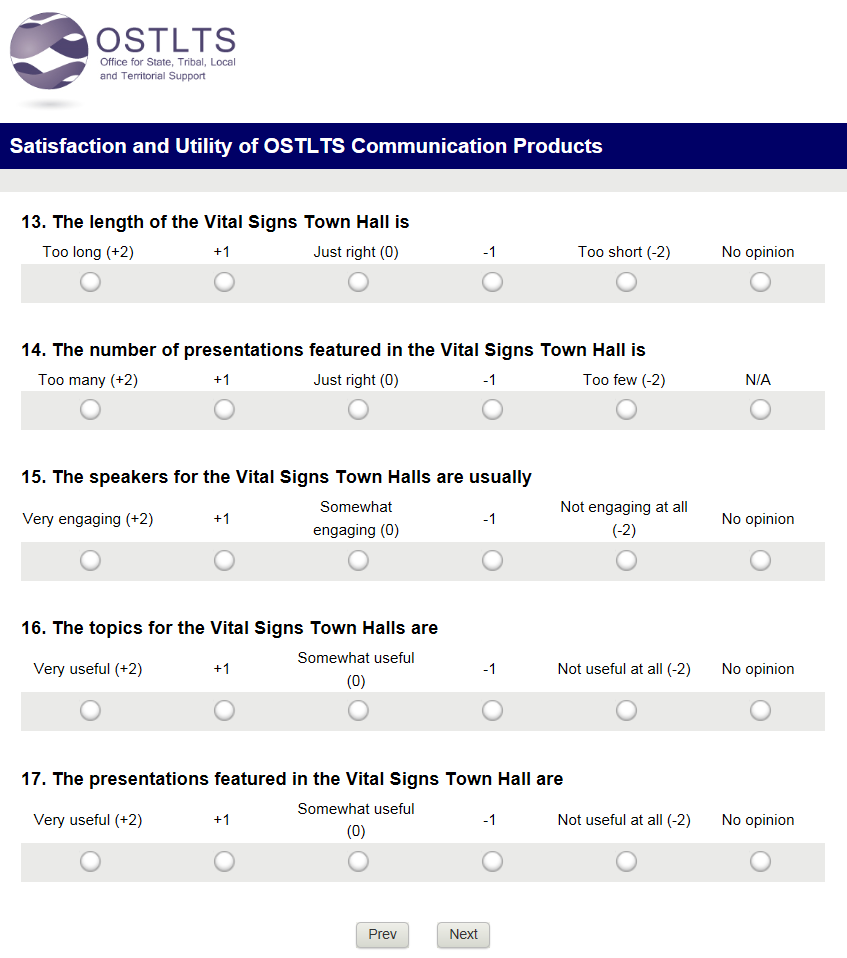847x958 pixels.
Task: Choose 'Just right (0)' for Town Hall length
Action: (358, 282)
